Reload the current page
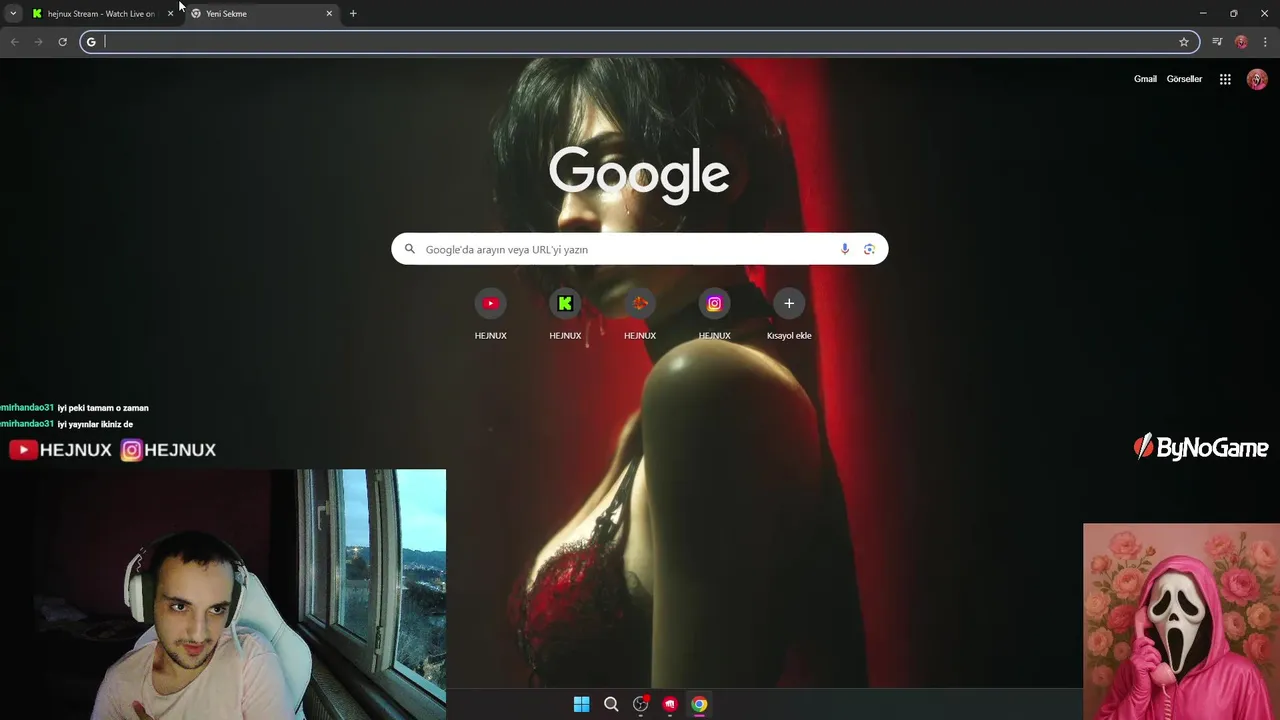Viewport: 1280px width, 720px height. coord(62,42)
